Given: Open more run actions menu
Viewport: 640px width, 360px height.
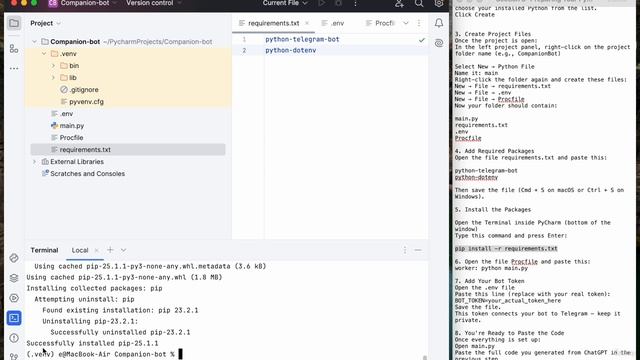Looking at the screenshot, I should (x=355, y=3).
